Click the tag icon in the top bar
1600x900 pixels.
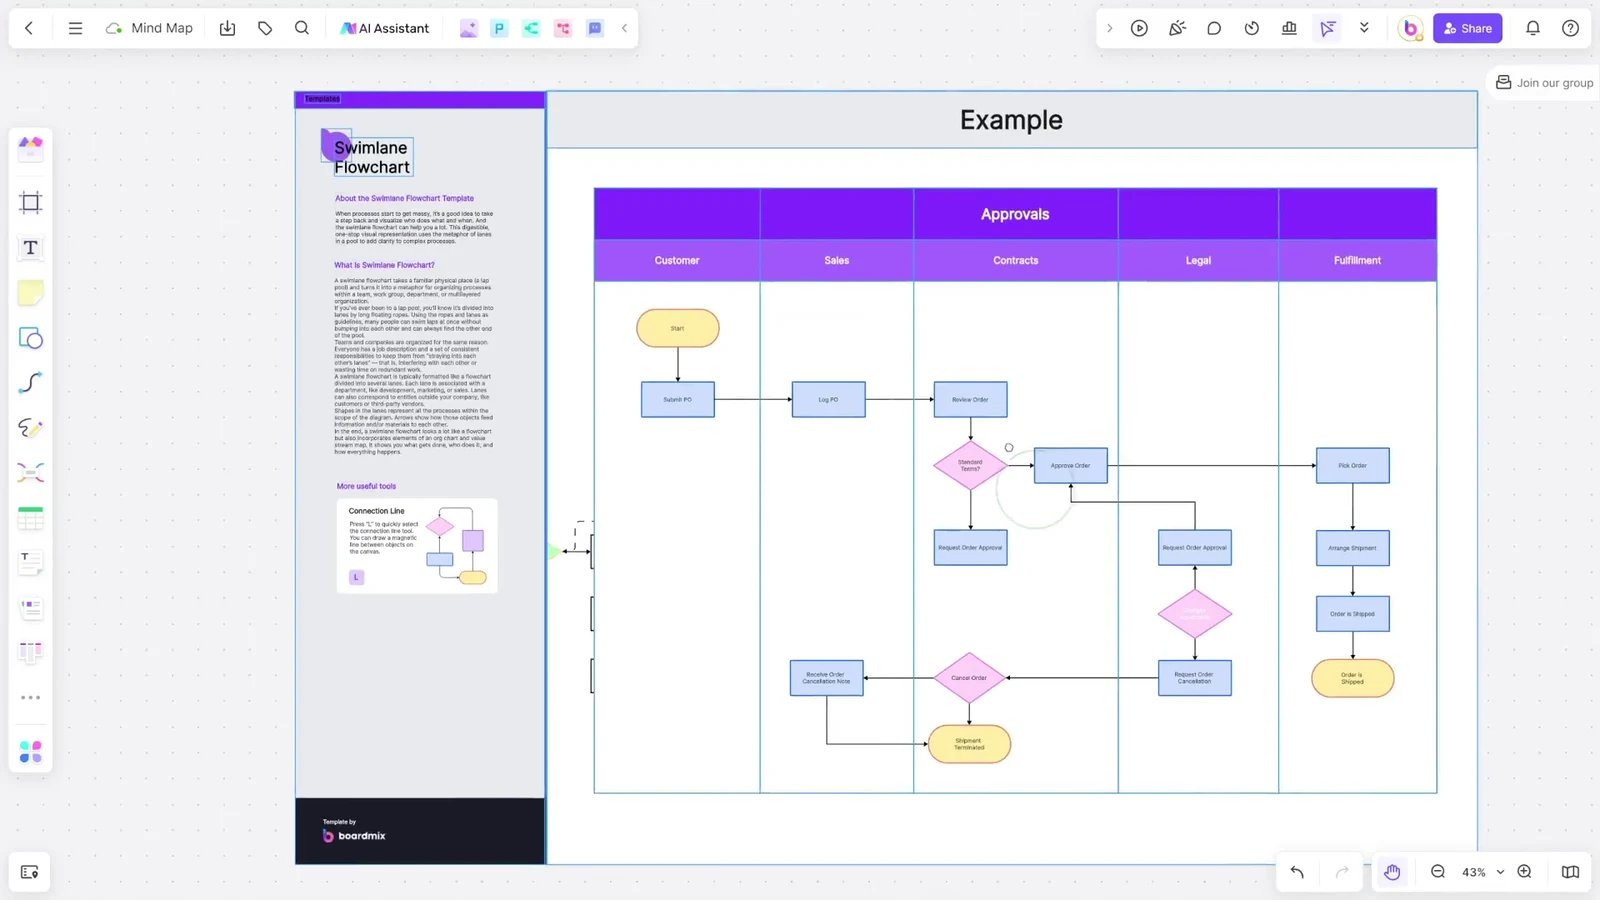(x=265, y=28)
